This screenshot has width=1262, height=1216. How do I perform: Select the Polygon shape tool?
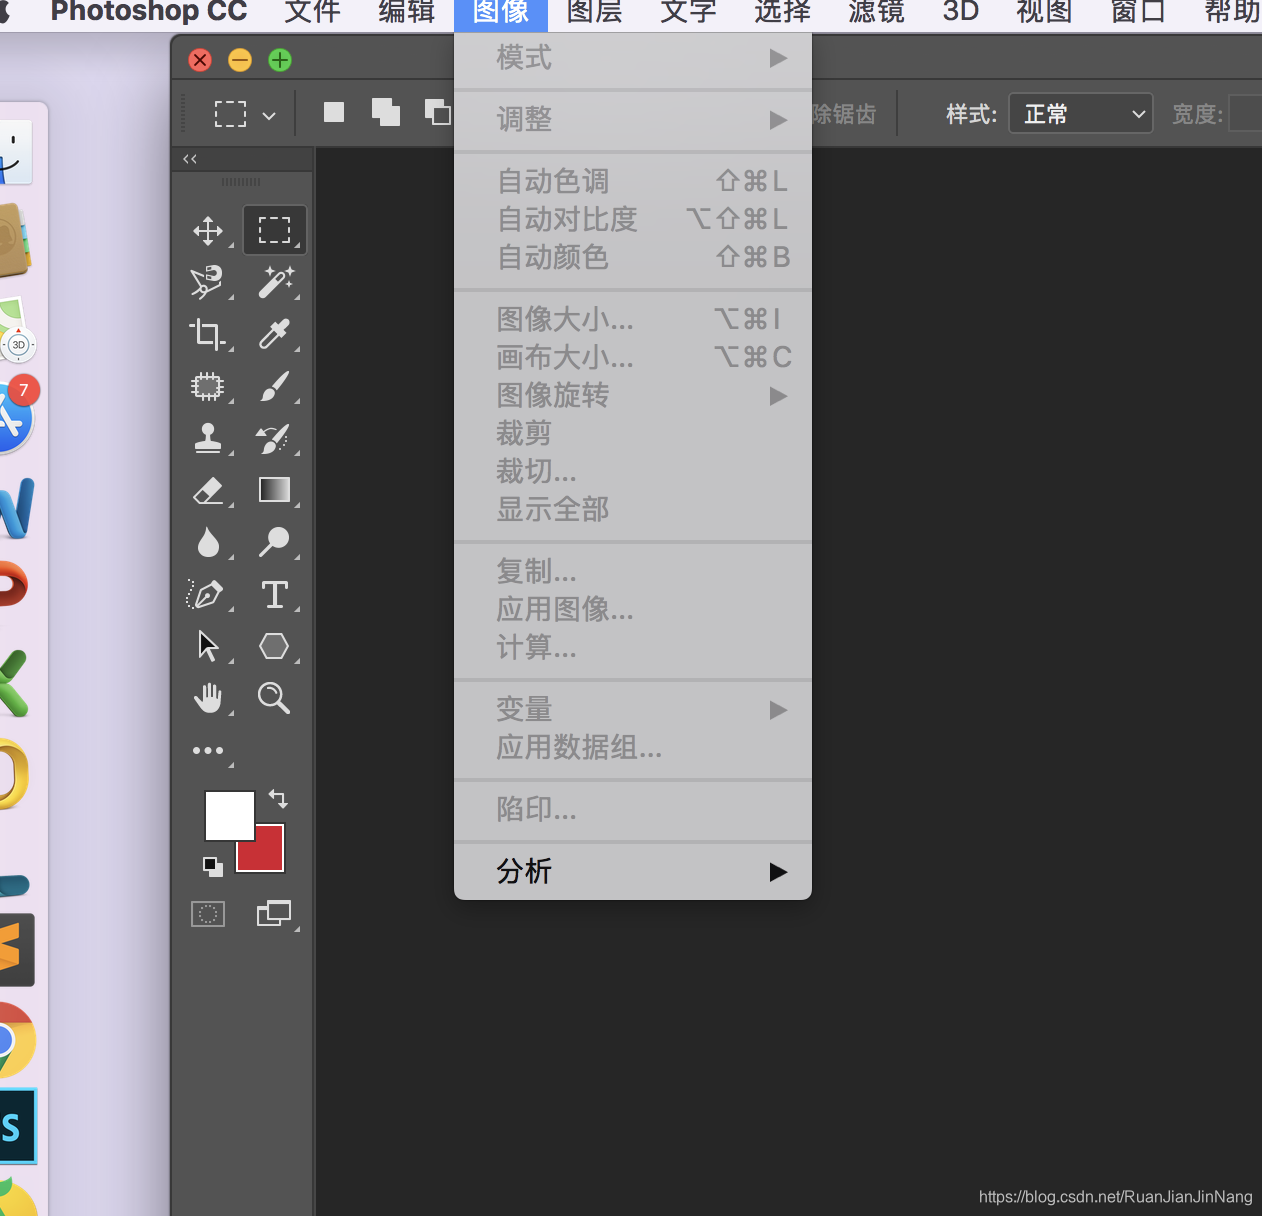[275, 646]
